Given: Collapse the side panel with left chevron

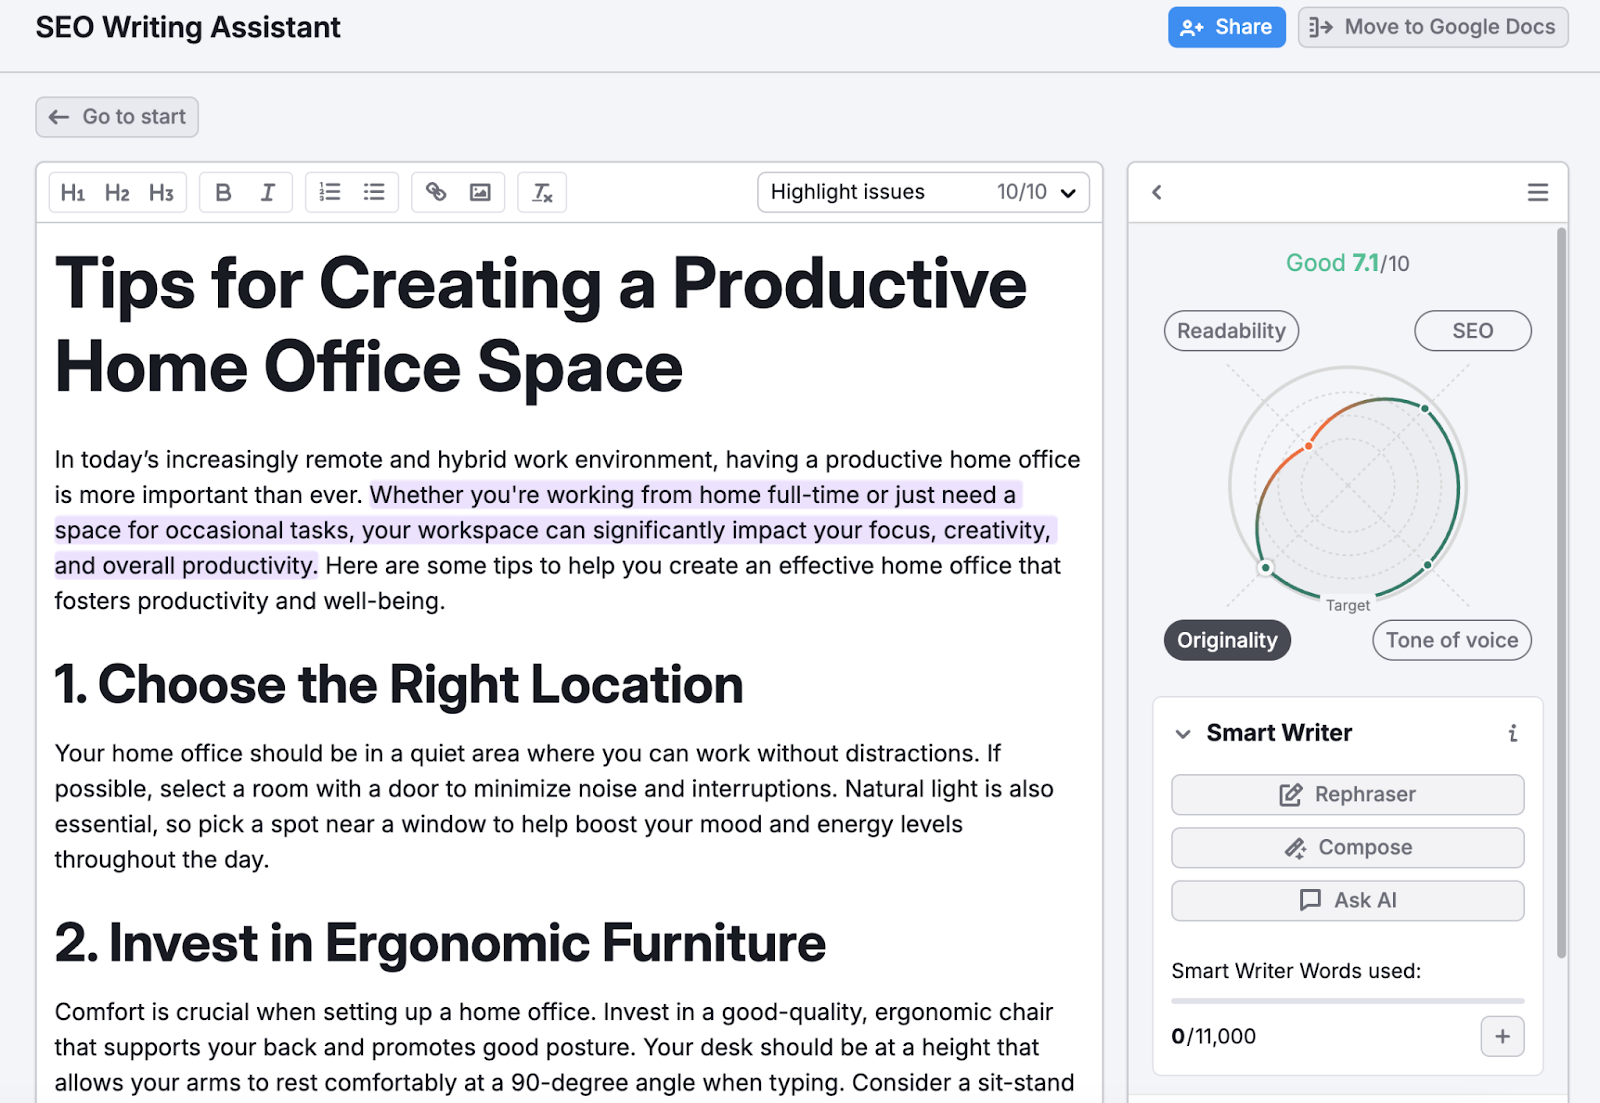Looking at the screenshot, I should (x=1157, y=192).
